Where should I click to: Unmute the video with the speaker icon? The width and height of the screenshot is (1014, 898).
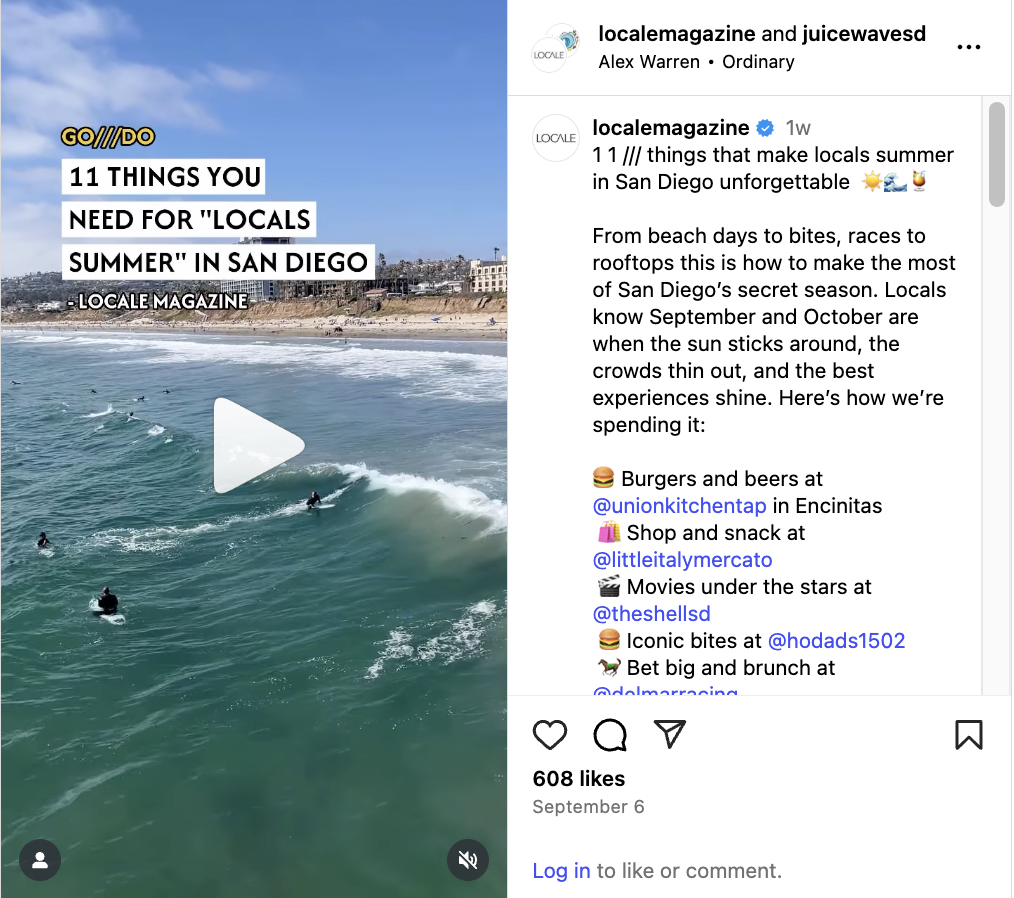(x=468, y=860)
